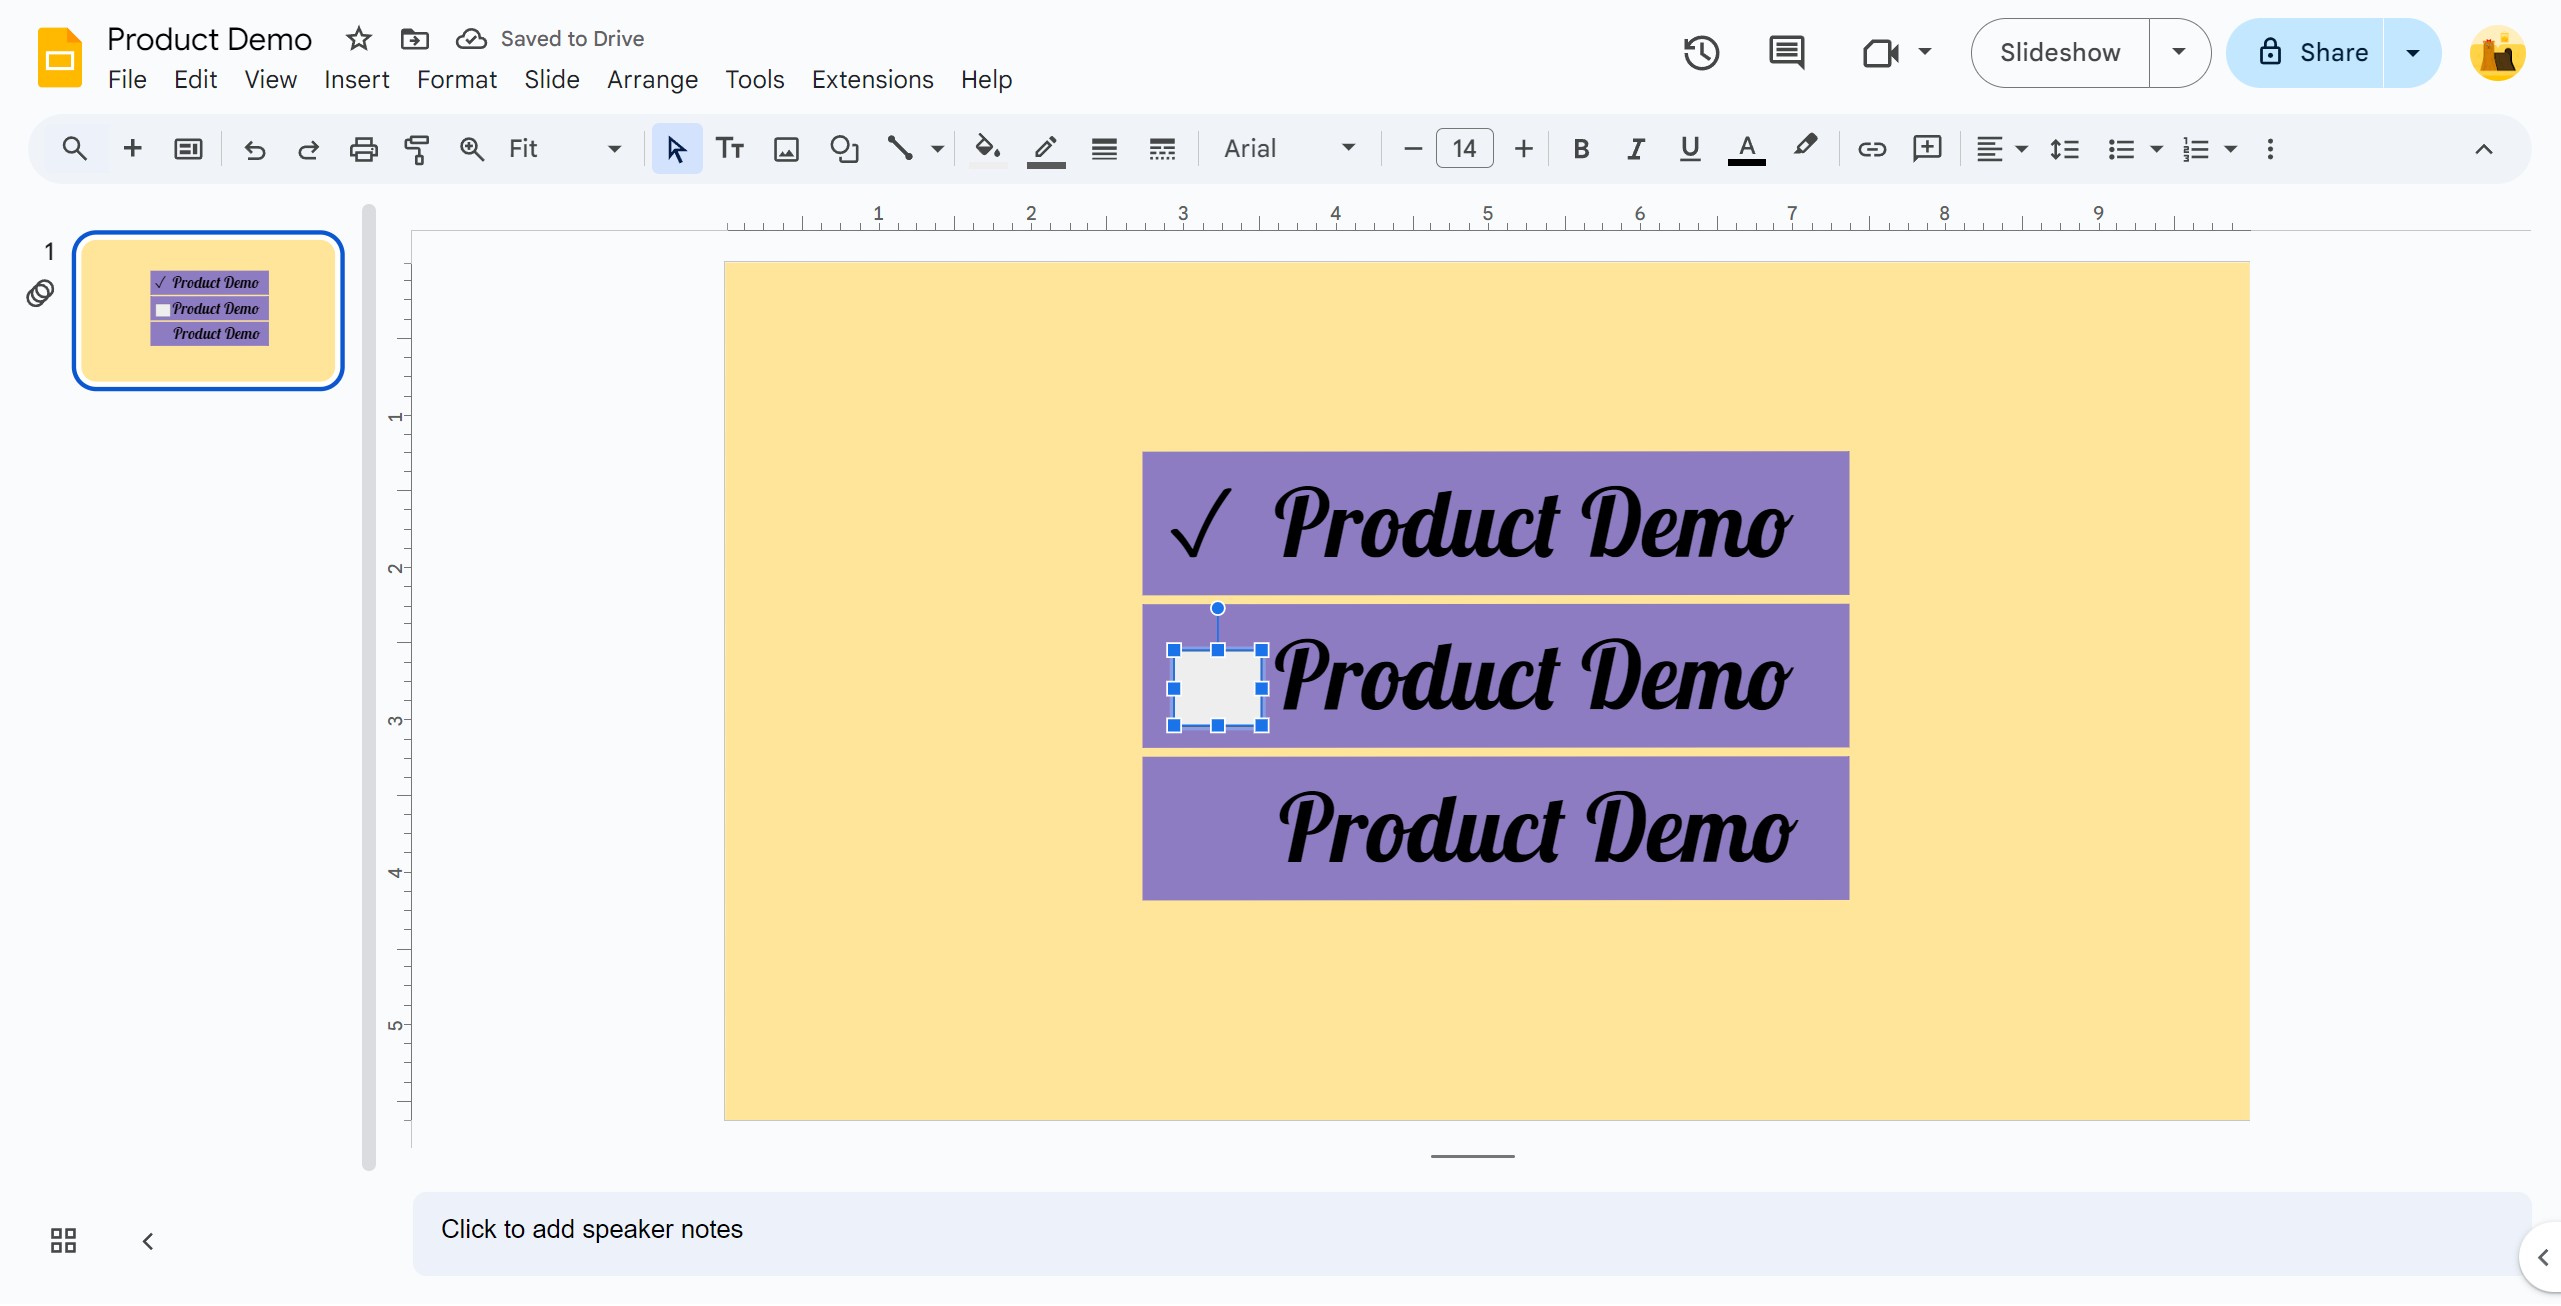Open the File menu
This screenshot has width=2561, height=1306.
pyautogui.click(x=127, y=79)
